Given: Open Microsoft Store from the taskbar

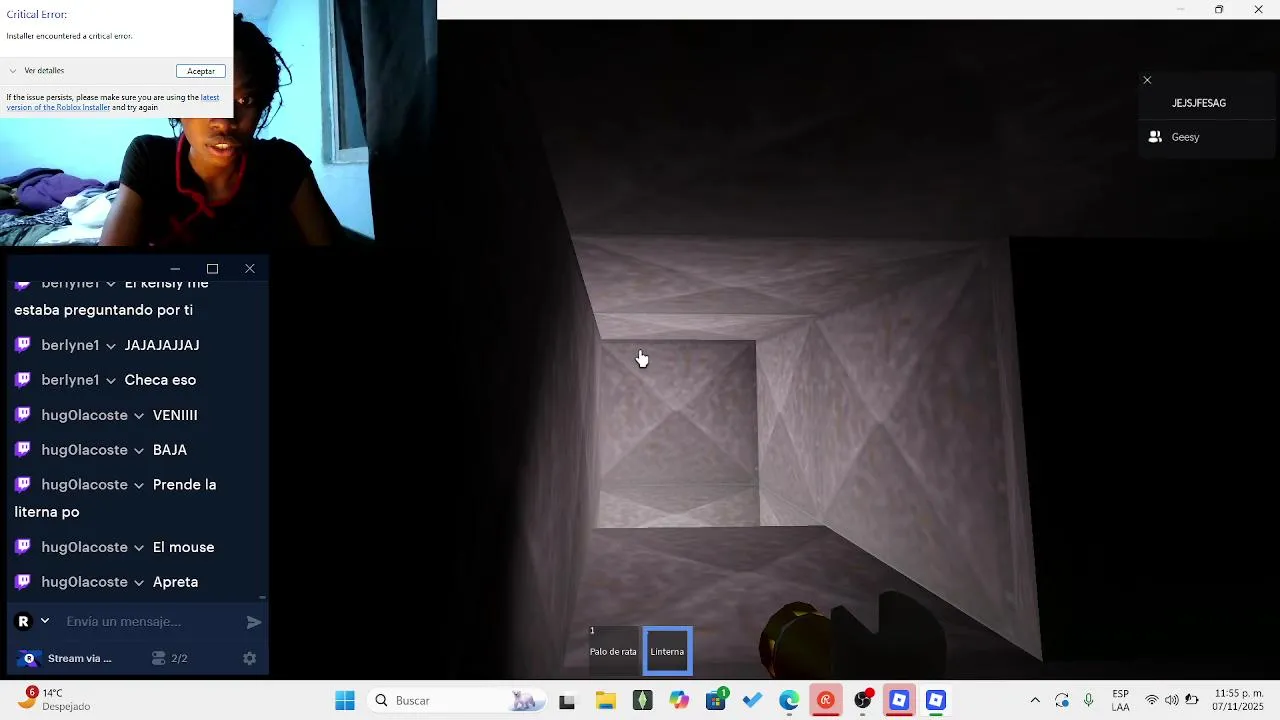Looking at the screenshot, I should pyautogui.click(x=716, y=701).
